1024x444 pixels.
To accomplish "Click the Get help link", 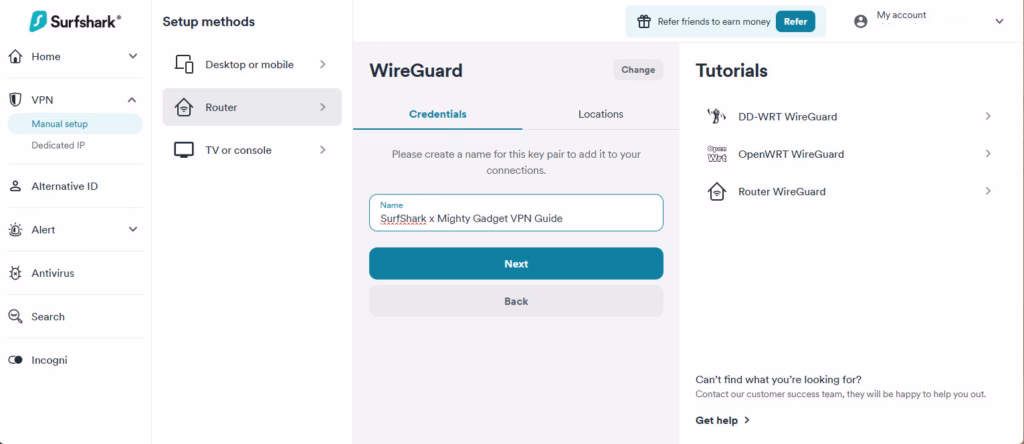I will pyautogui.click(x=722, y=421).
